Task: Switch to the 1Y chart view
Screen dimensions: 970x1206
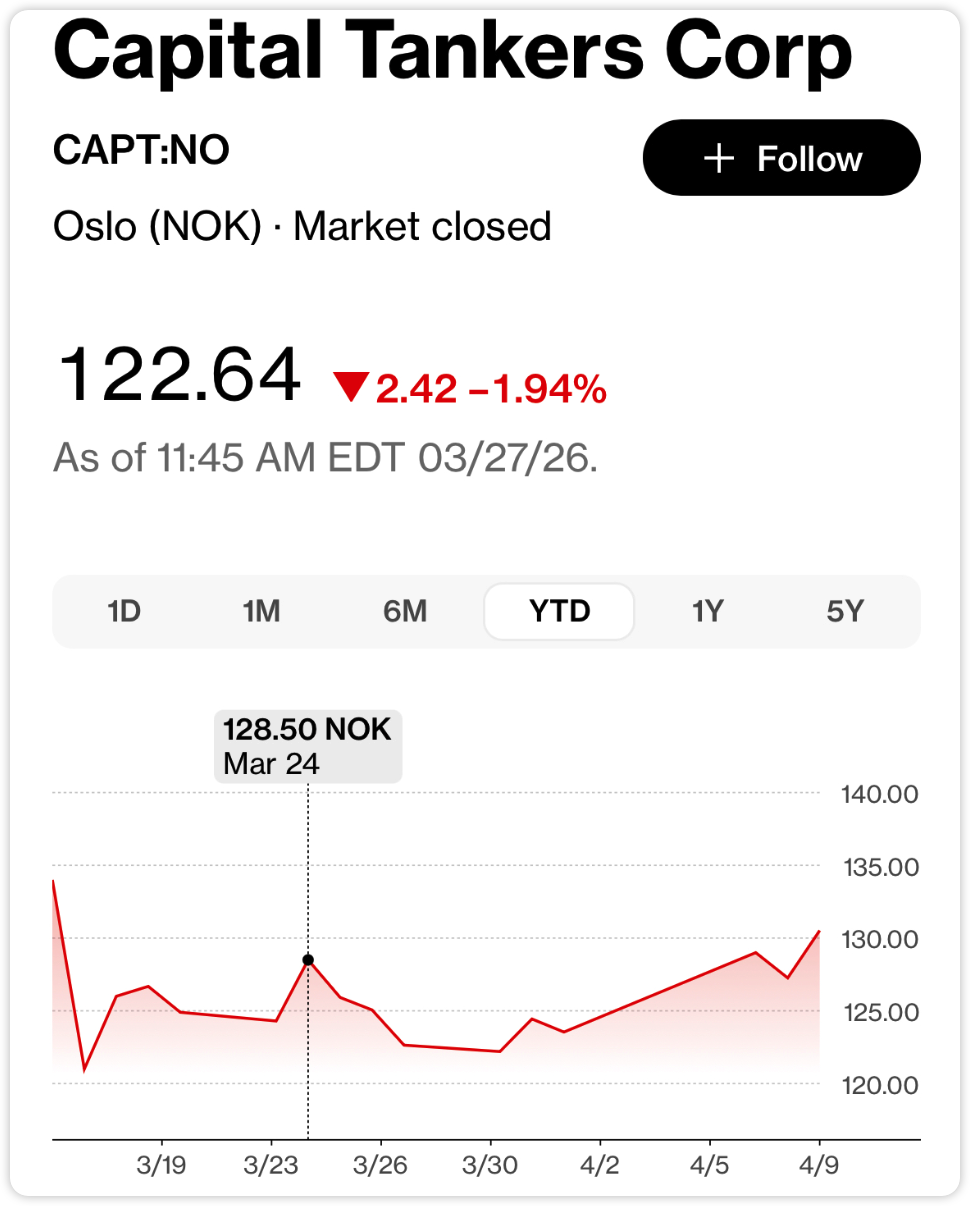Action: 707,611
